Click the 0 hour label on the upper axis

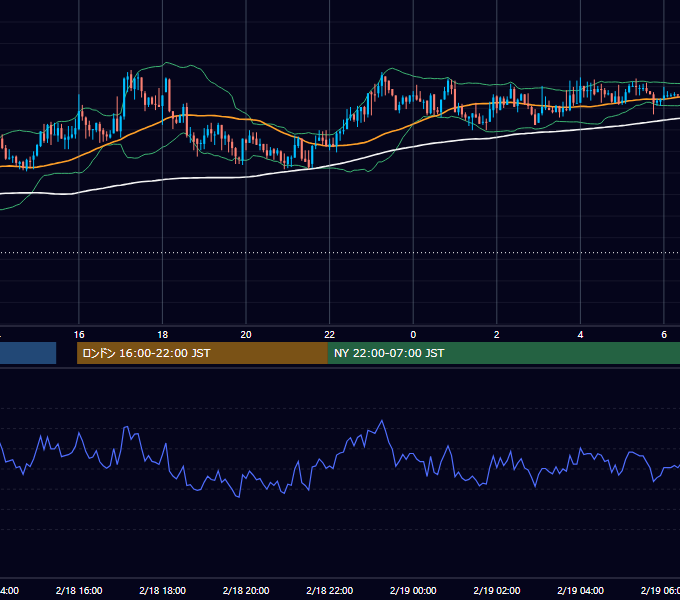413,335
